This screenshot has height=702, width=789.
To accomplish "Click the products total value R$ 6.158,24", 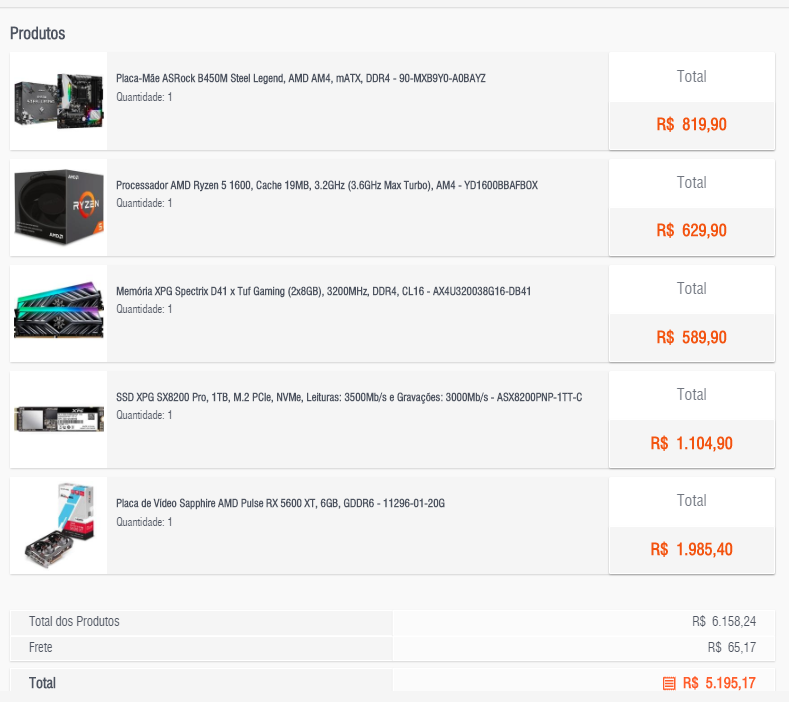I will click(724, 621).
